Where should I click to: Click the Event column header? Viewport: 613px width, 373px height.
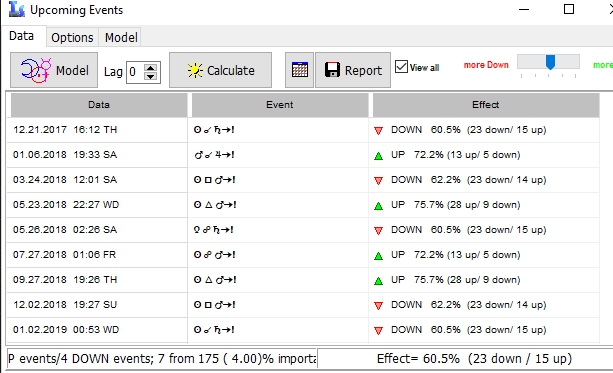[x=280, y=105]
